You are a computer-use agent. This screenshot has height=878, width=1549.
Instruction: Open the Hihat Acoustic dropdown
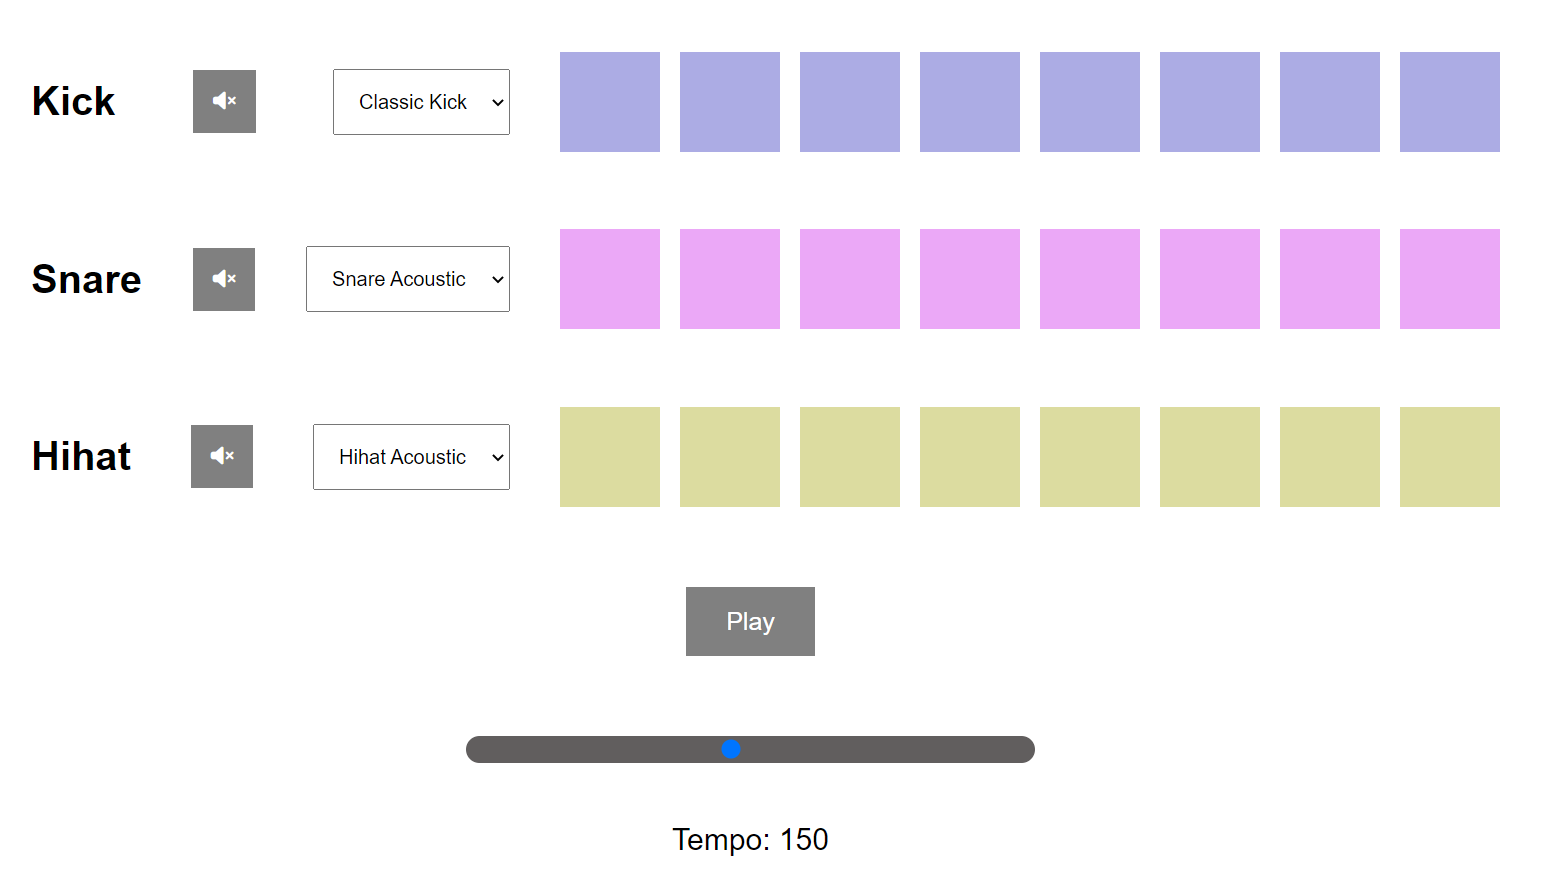[x=411, y=456]
